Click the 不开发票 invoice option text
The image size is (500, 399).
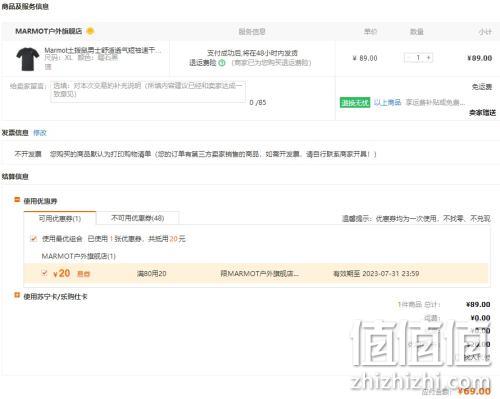(28, 154)
